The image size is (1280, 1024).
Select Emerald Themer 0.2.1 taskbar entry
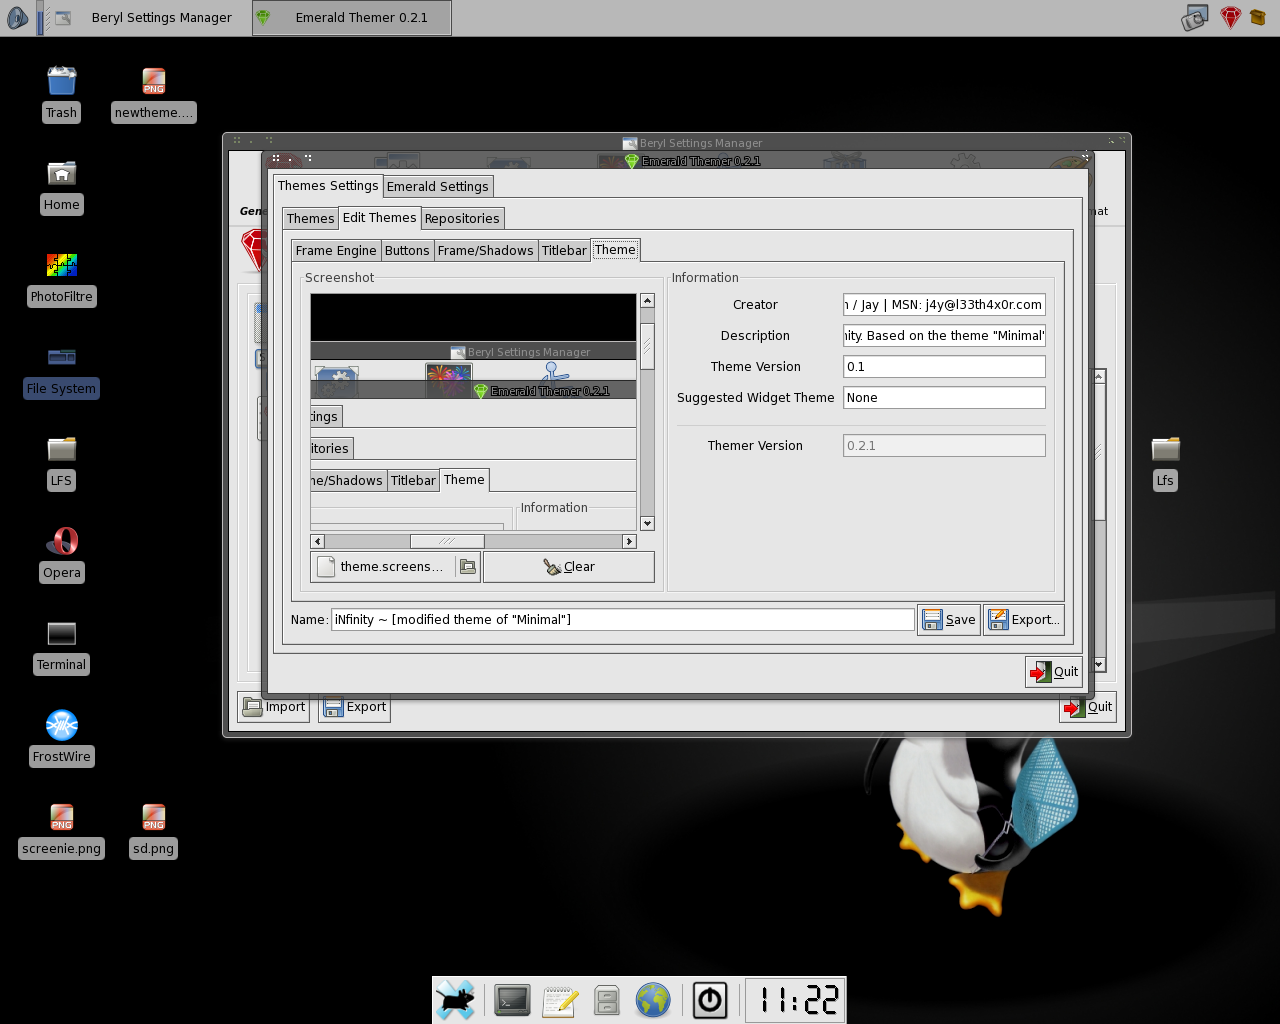352,18
